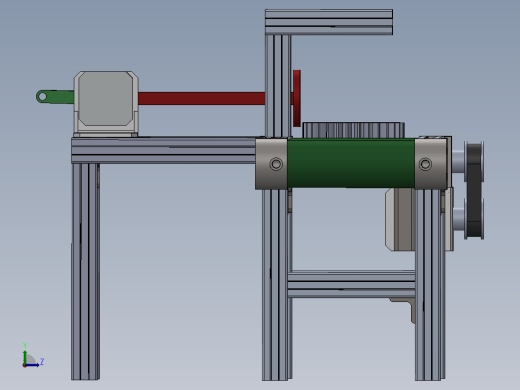Viewport: 520px width, 390px height.
Task: Select the upper belt pulley
Action: (x=473, y=161)
